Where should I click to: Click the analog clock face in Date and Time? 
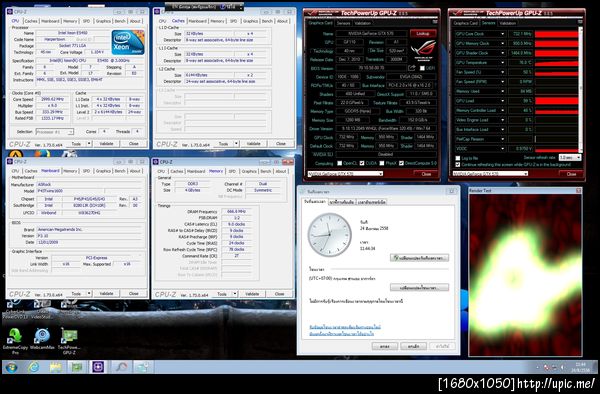[329, 234]
